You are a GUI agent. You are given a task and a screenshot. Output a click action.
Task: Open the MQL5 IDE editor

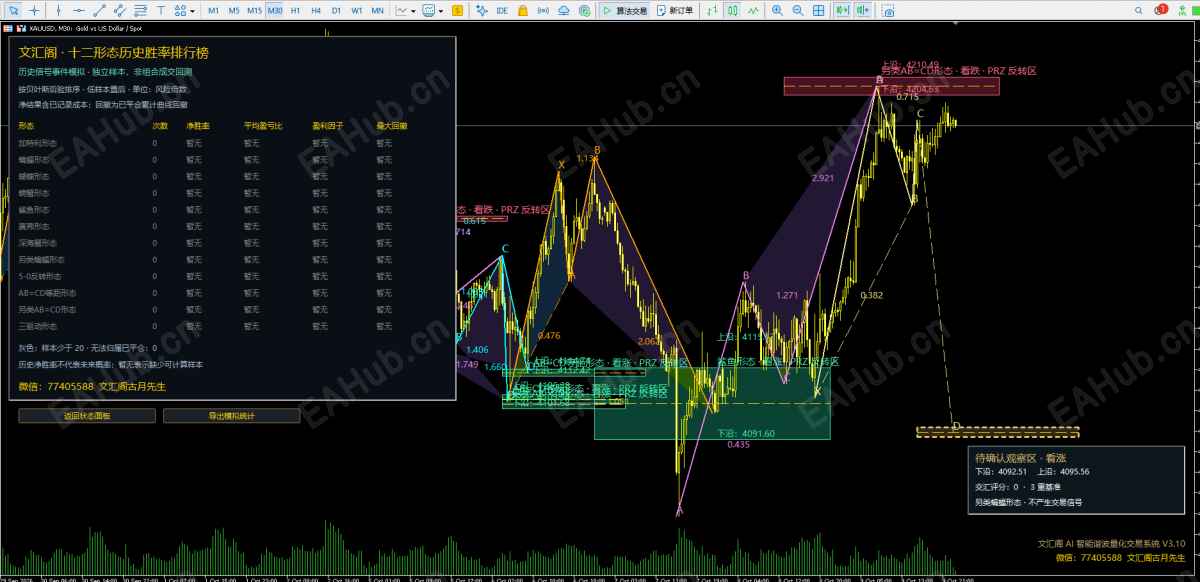pyautogui.click(x=501, y=10)
